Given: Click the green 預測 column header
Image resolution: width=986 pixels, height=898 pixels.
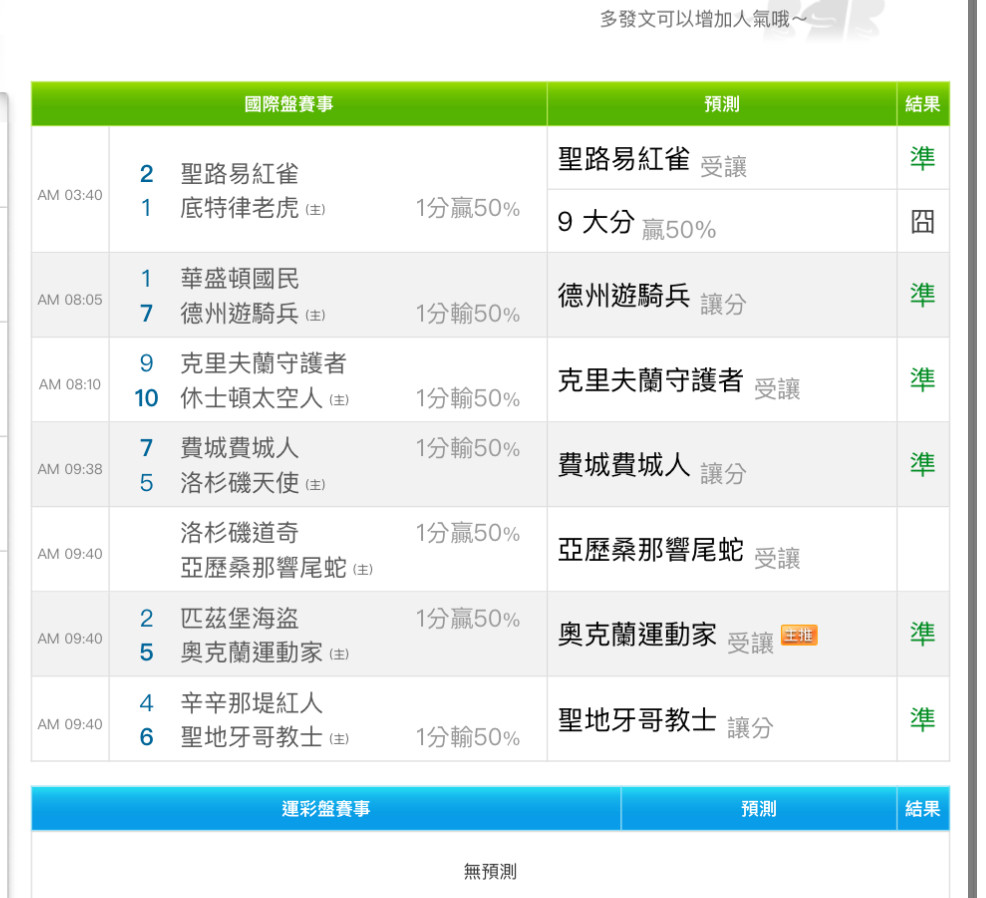Looking at the screenshot, I should tap(722, 104).
